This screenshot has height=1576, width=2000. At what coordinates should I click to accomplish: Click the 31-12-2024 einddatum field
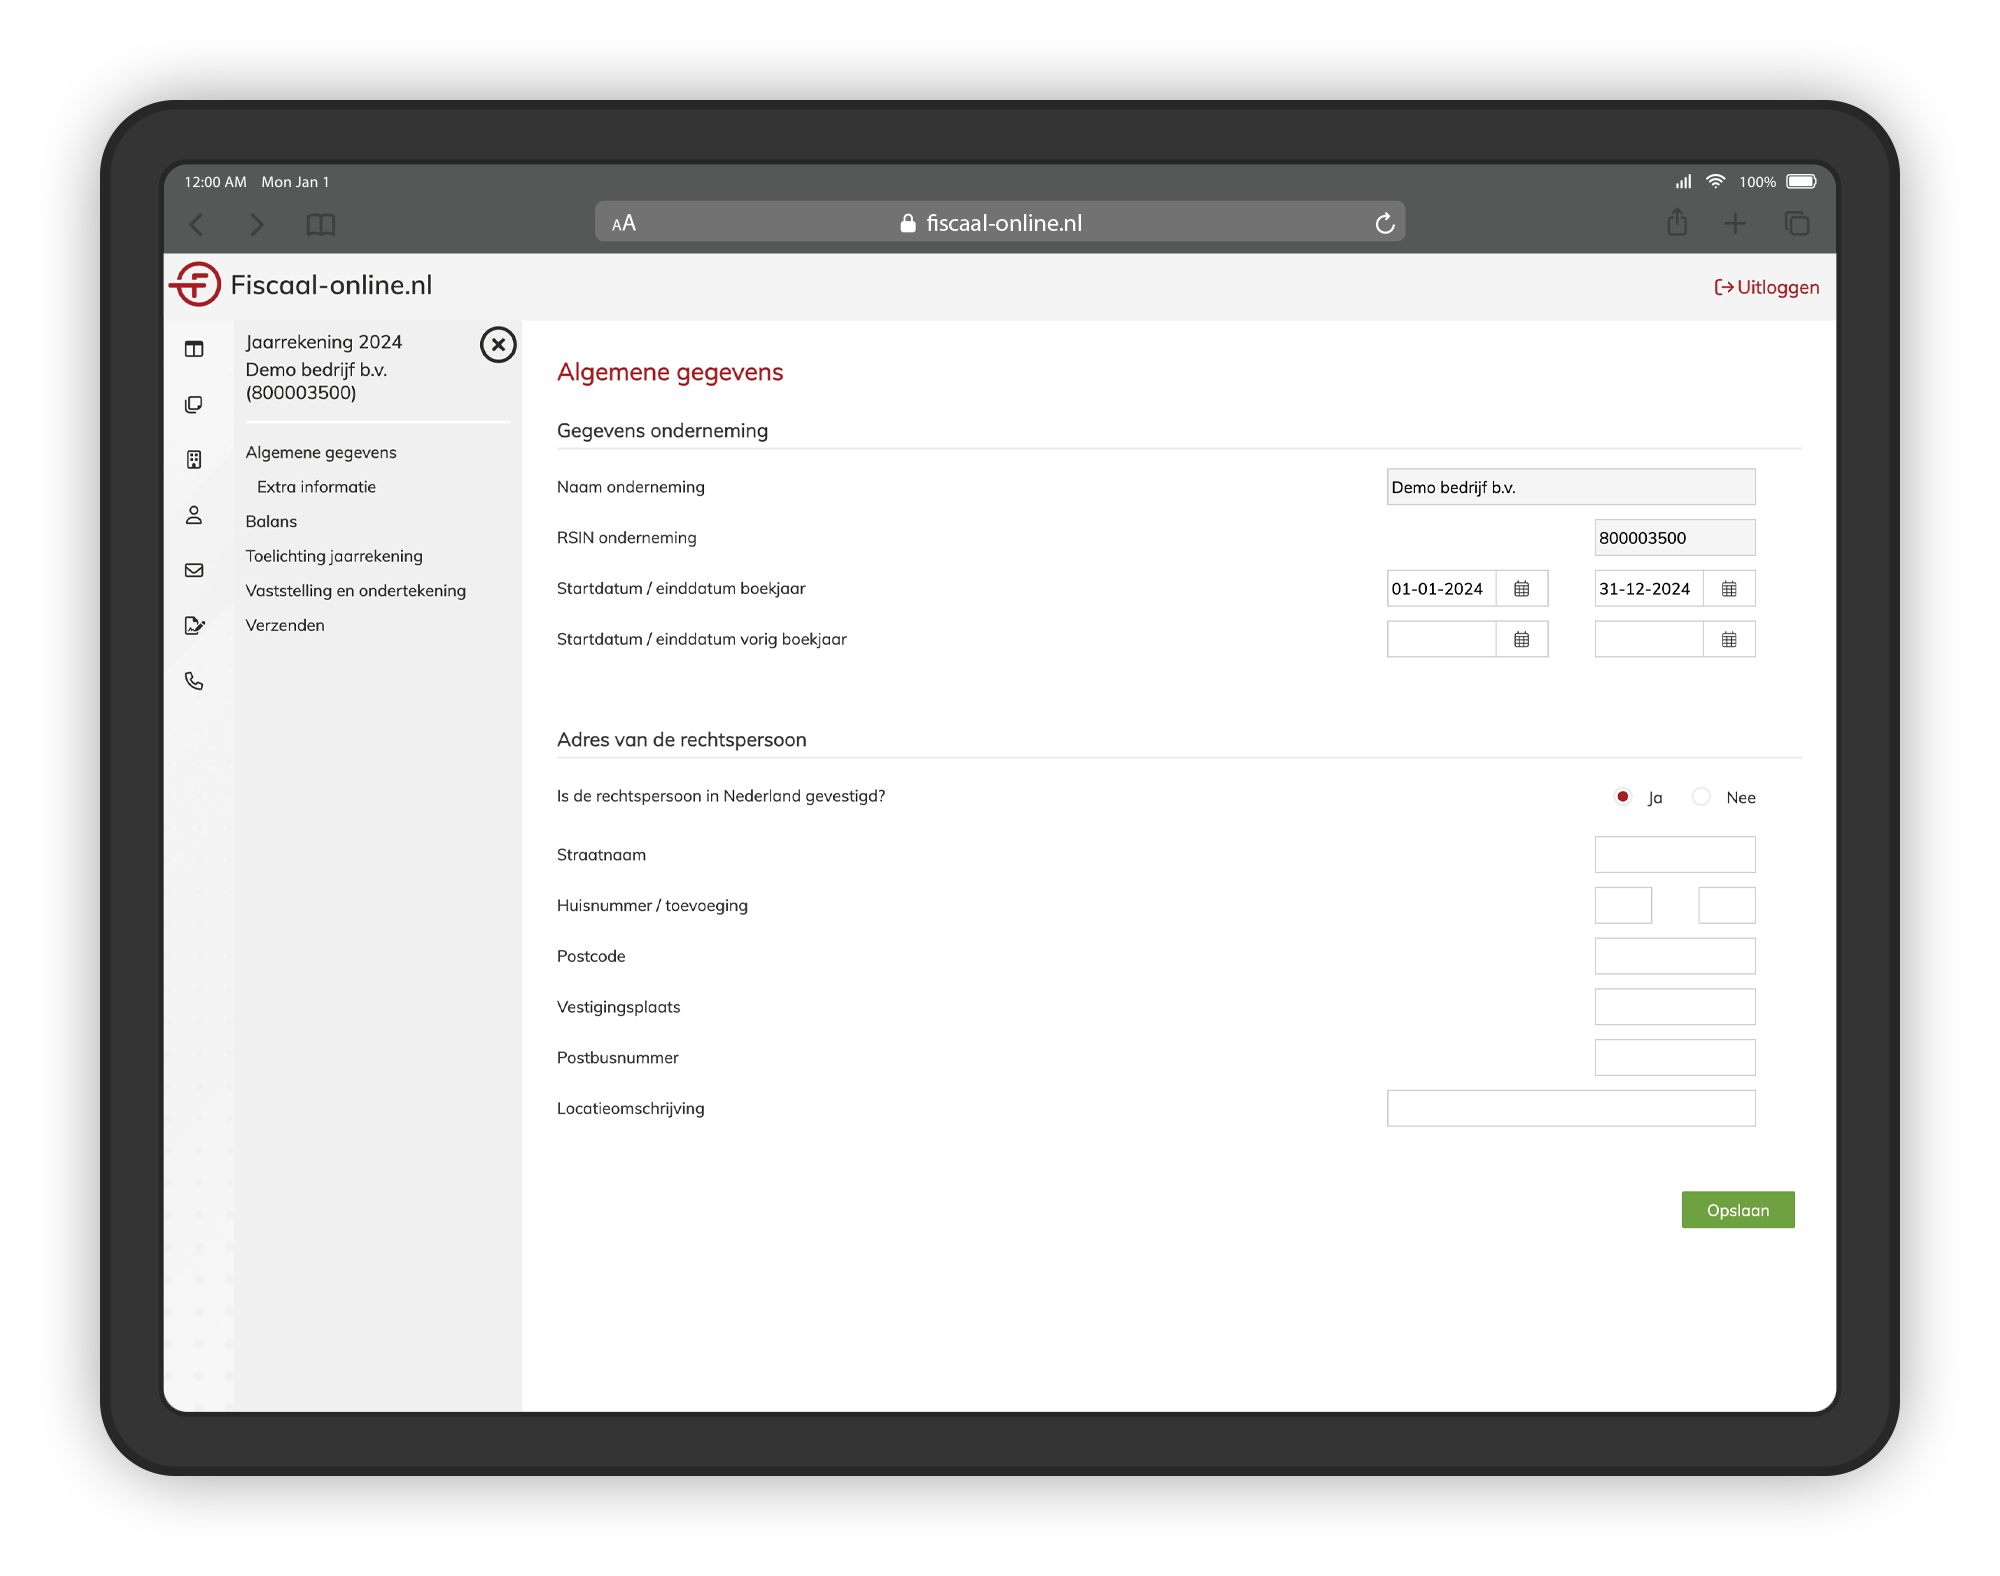pyautogui.click(x=1649, y=589)
